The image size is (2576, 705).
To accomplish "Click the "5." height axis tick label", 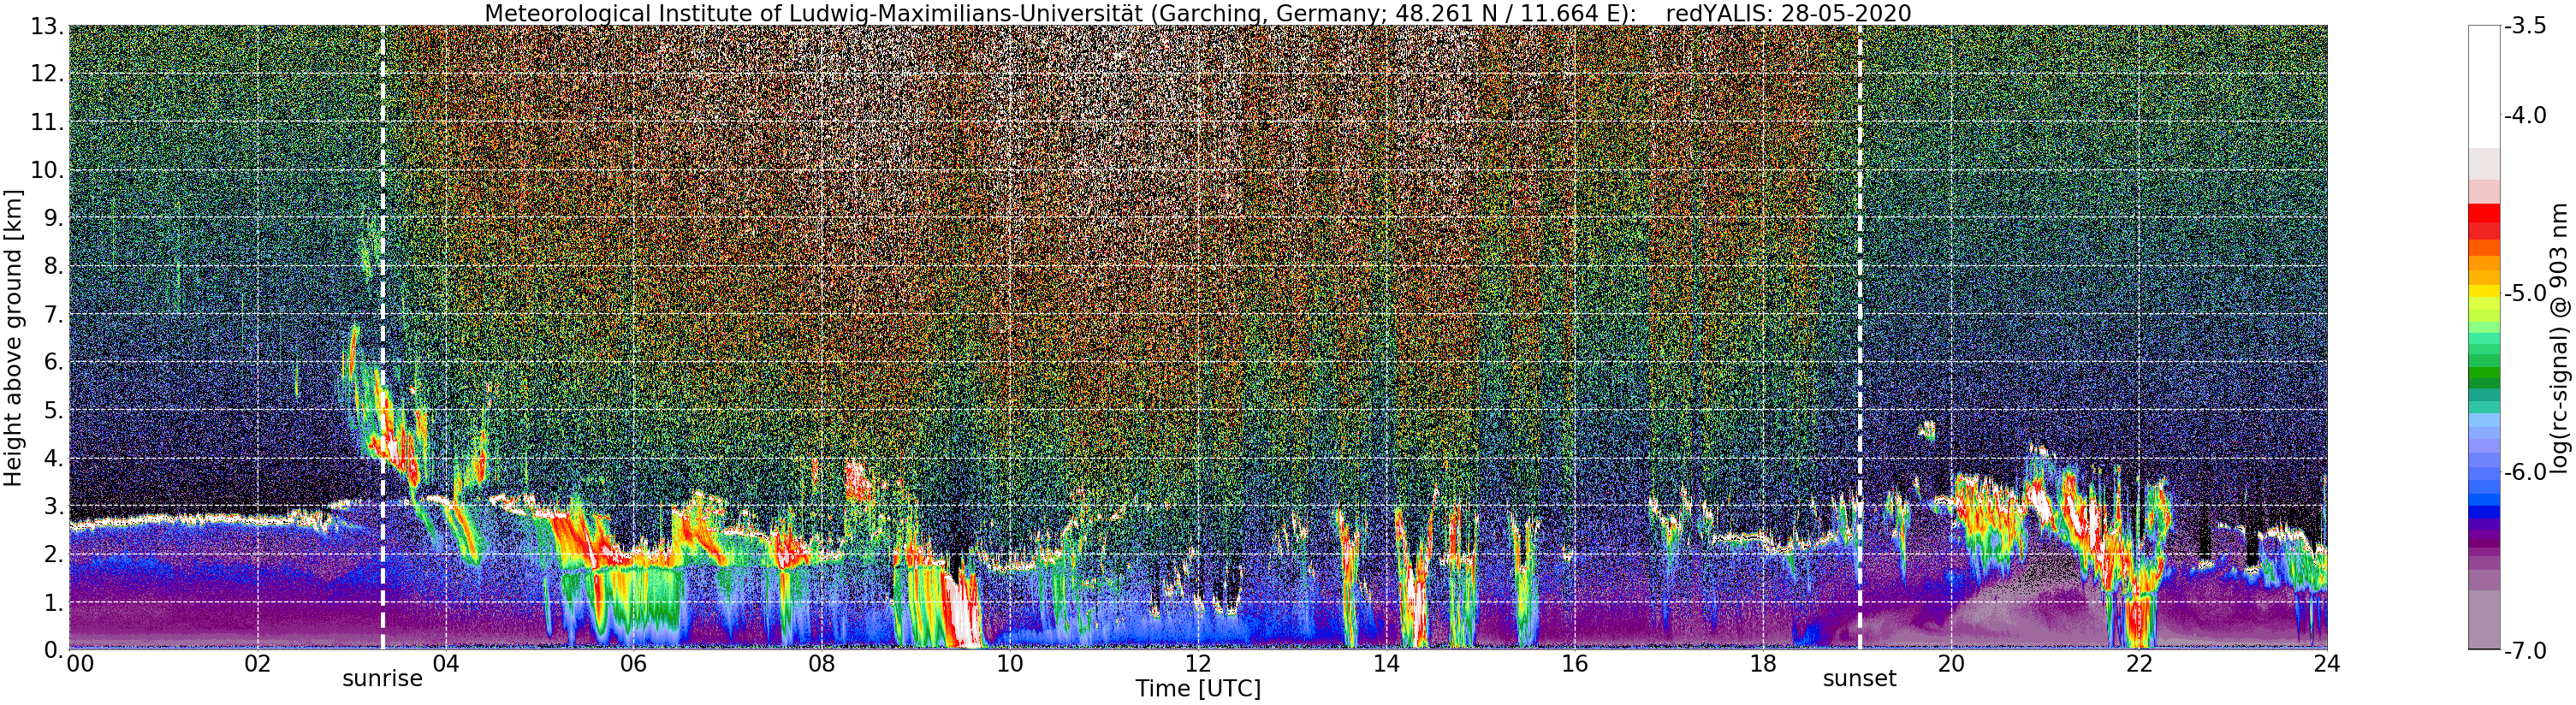I will (53, 411).
